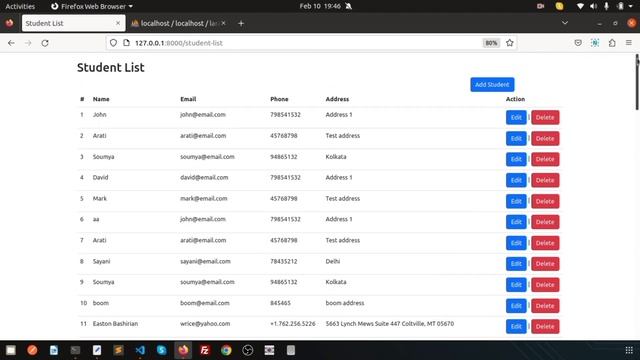Expand the list all tabs chevron
The width and height of the screenshot is (640, 360).
pos(565,23)
